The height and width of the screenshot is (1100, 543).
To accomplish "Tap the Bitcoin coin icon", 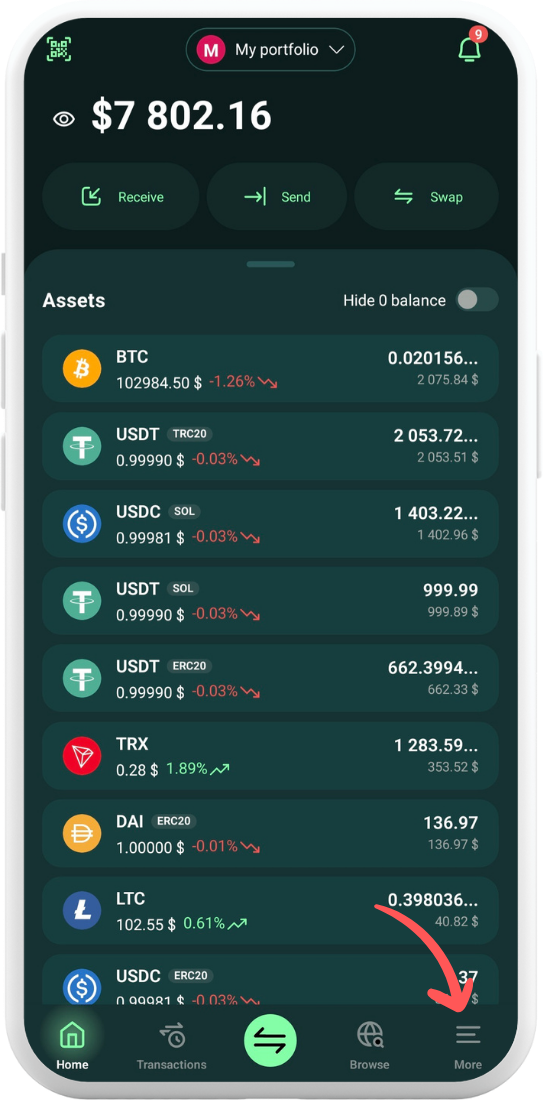I will [x=82, y=368].
